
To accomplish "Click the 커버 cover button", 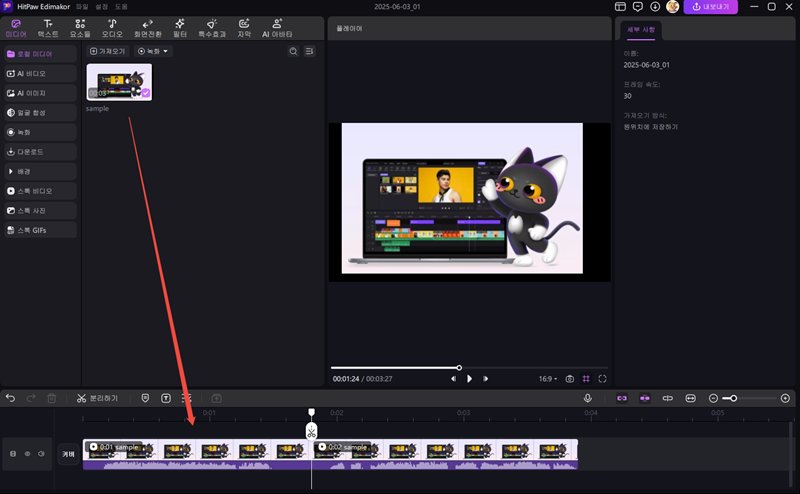I will (x=68, y=454).
